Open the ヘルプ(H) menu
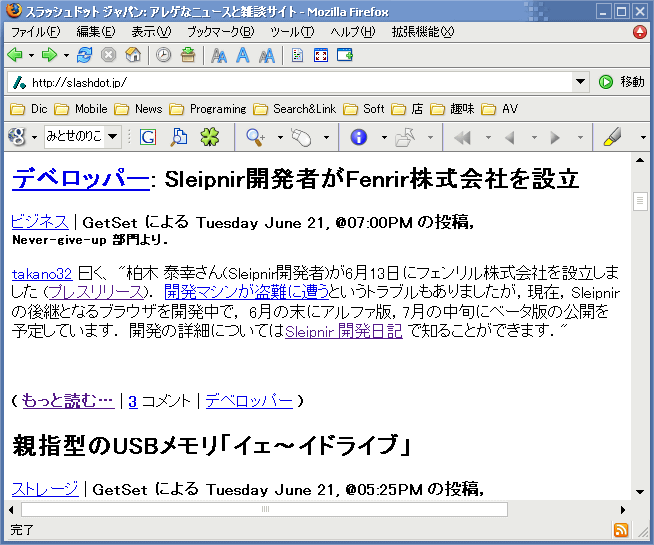Viewport: 654px width, 545px height. click(353, 32)
